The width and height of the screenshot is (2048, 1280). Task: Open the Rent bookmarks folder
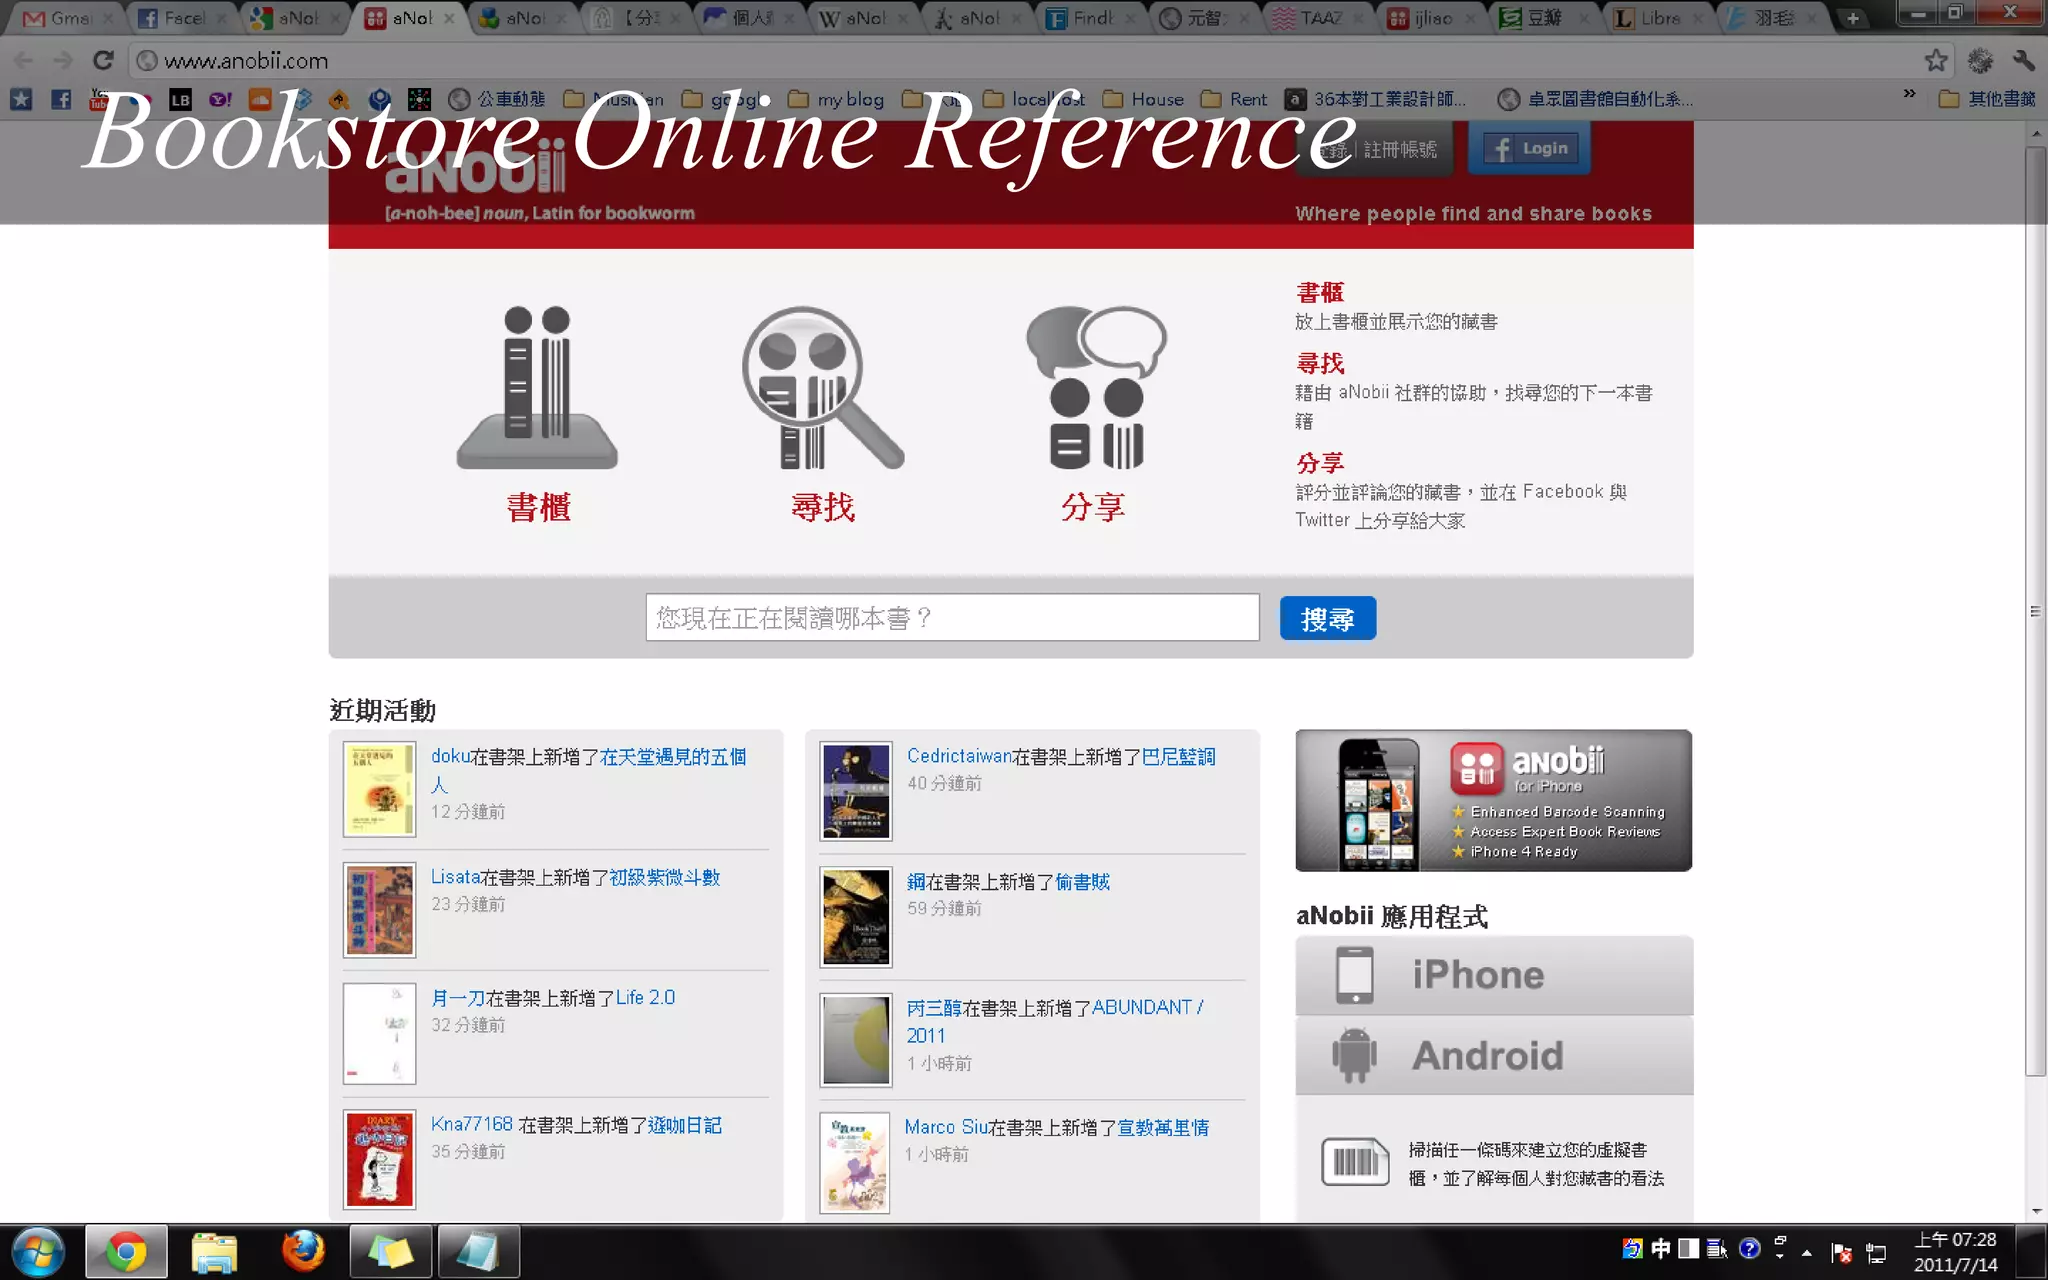click(1234, 99)
